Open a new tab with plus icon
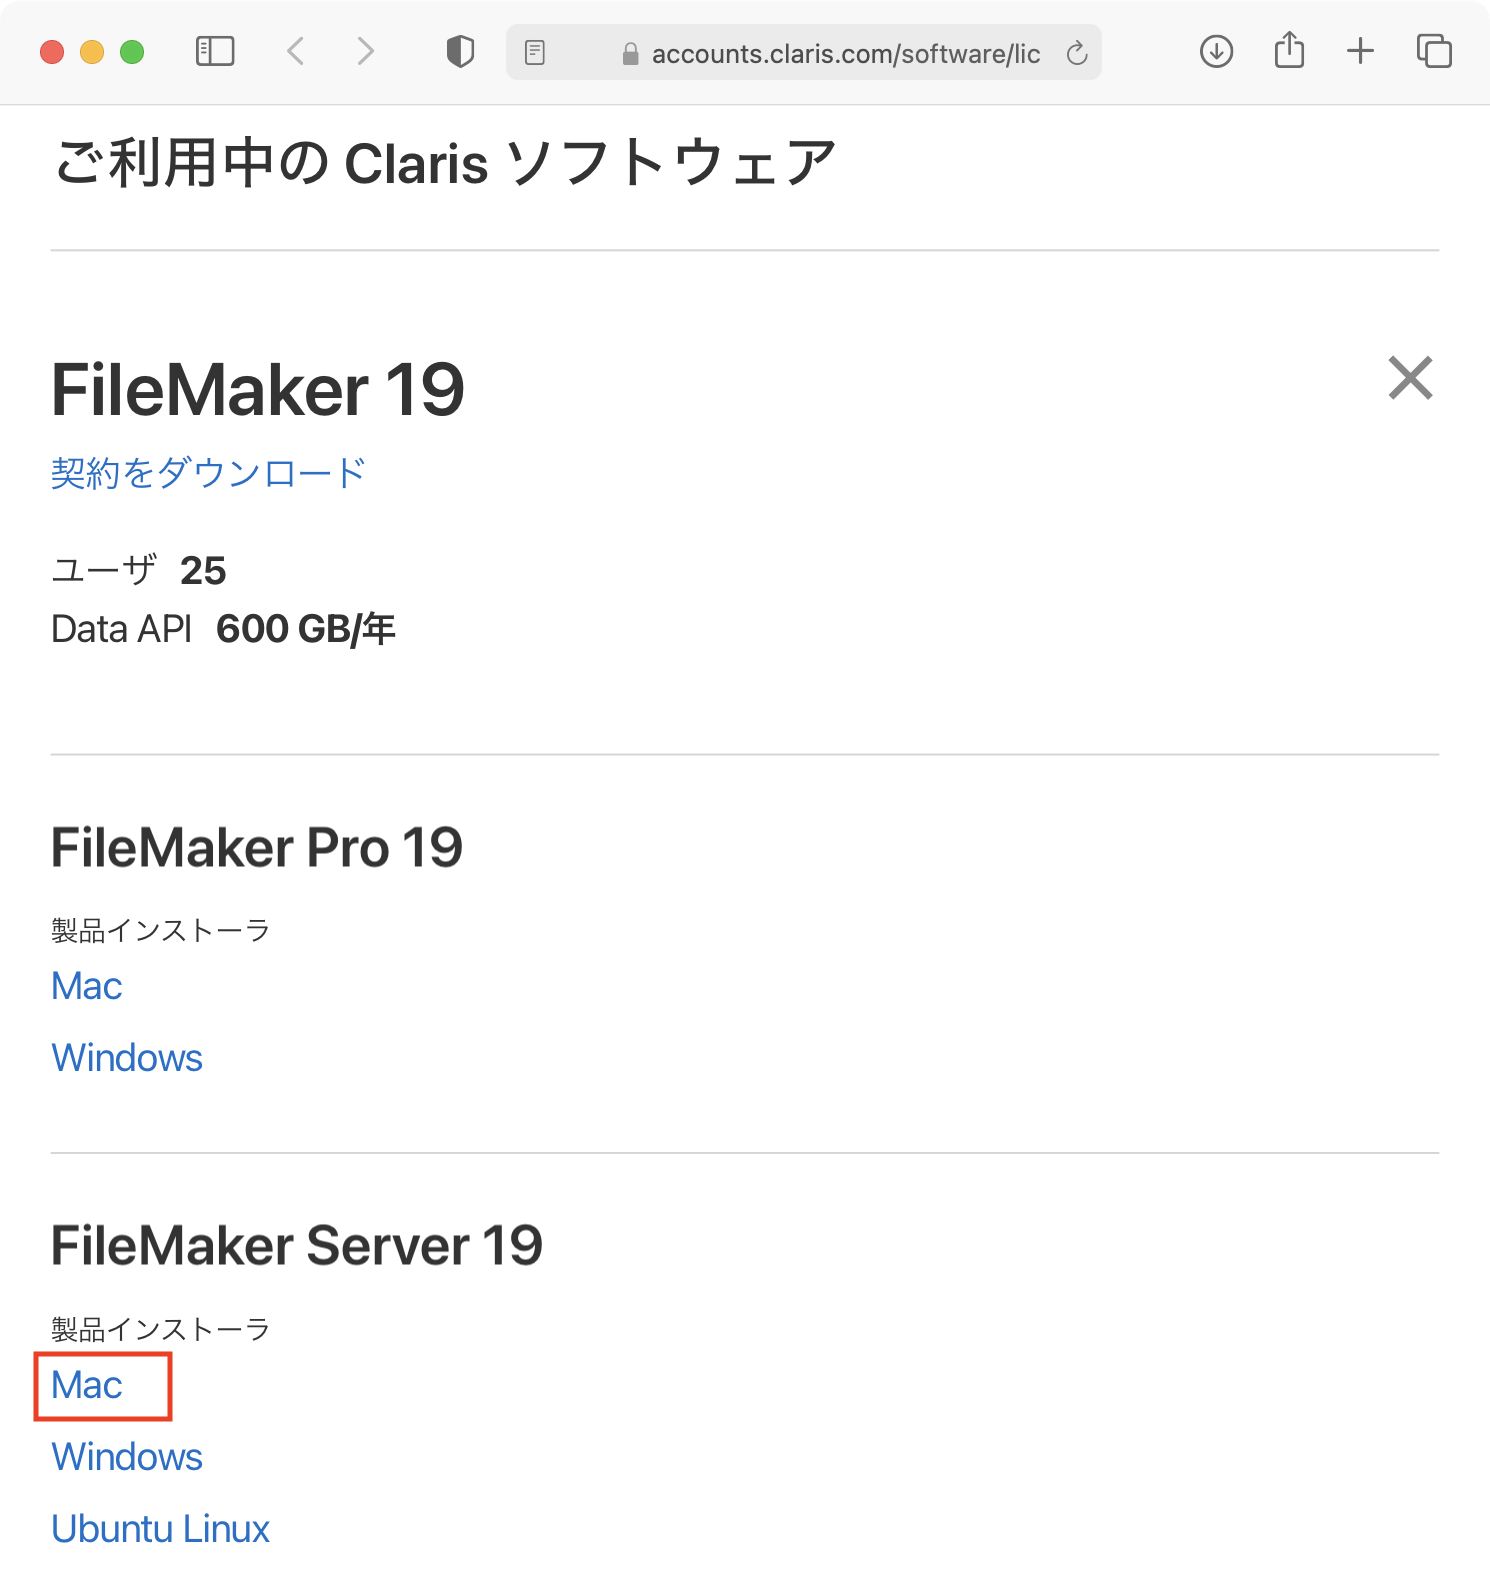Image resolution: width=1490 pixels, height=1576 pixels. click(x=1360, y=52)
